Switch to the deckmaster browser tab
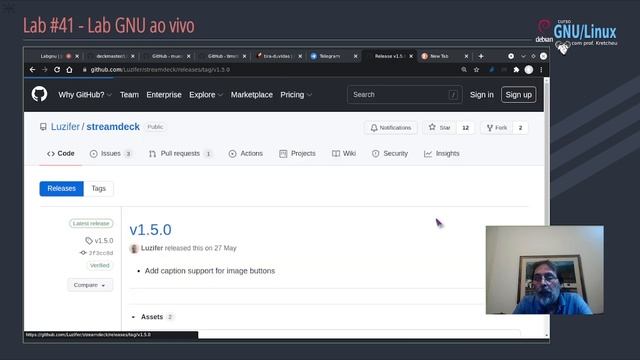Image resolution: width=640 pixels, height=360 pixels. click(x=111, y=56)
